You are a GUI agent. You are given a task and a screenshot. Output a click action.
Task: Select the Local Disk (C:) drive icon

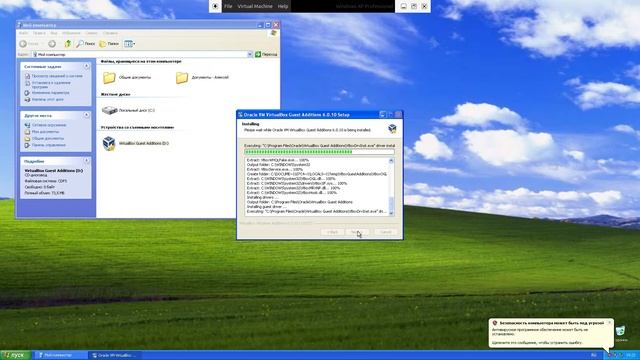coord(109,110)
